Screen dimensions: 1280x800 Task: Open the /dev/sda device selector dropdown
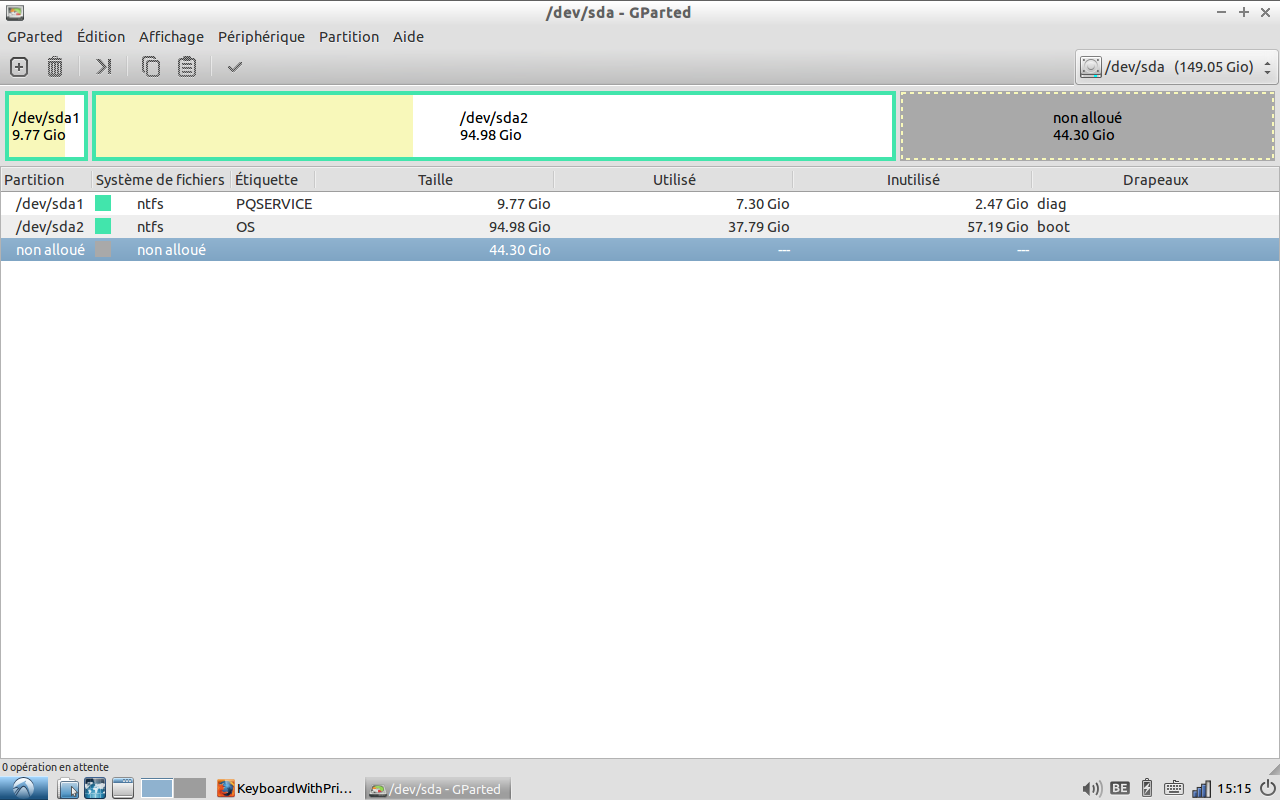[x=1177, y=67]
